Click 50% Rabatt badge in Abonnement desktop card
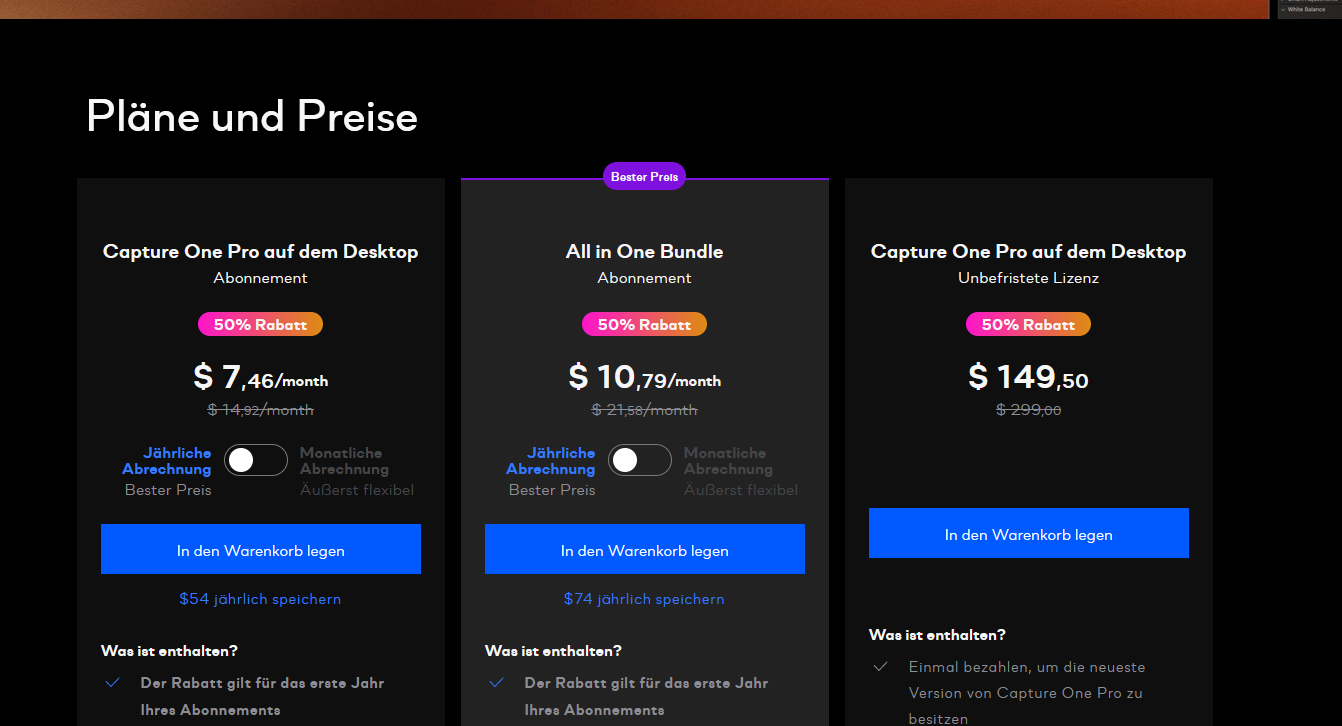This screenshot has height=726, width=1342. click(x=260, y=324)
